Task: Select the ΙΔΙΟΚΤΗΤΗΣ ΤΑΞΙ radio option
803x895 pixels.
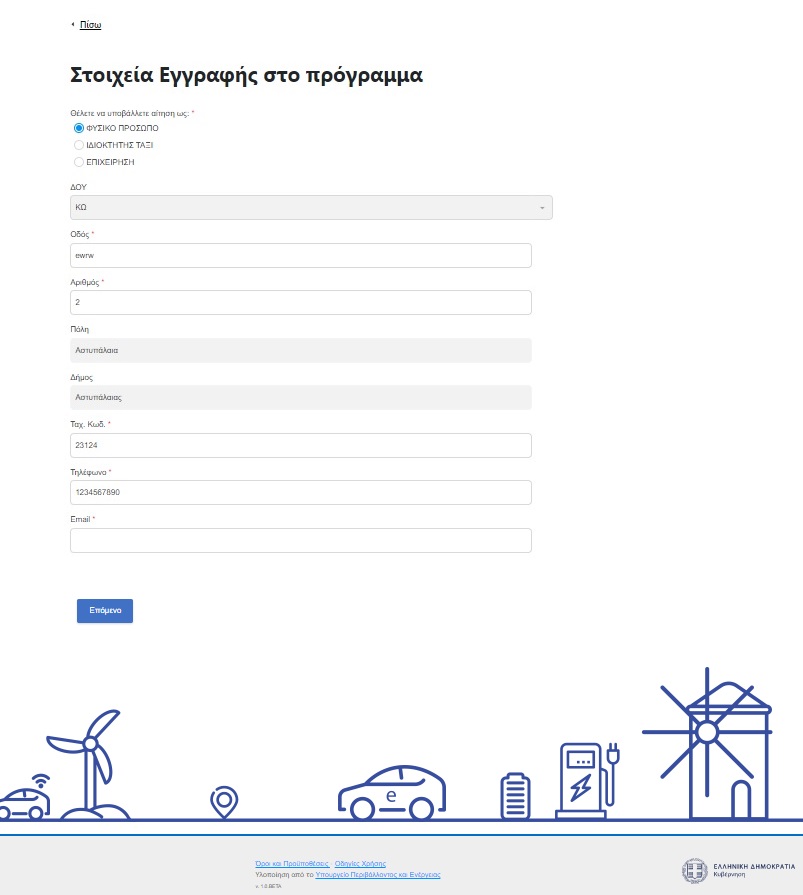Action: (79, 145)
